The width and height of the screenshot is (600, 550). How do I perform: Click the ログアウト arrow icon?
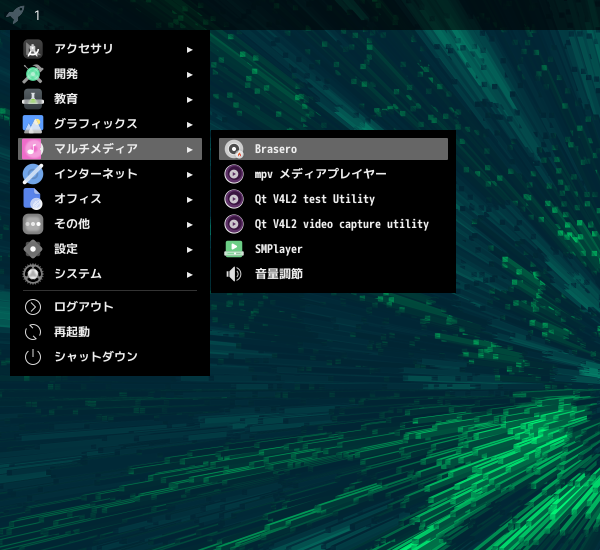(33, 307)
